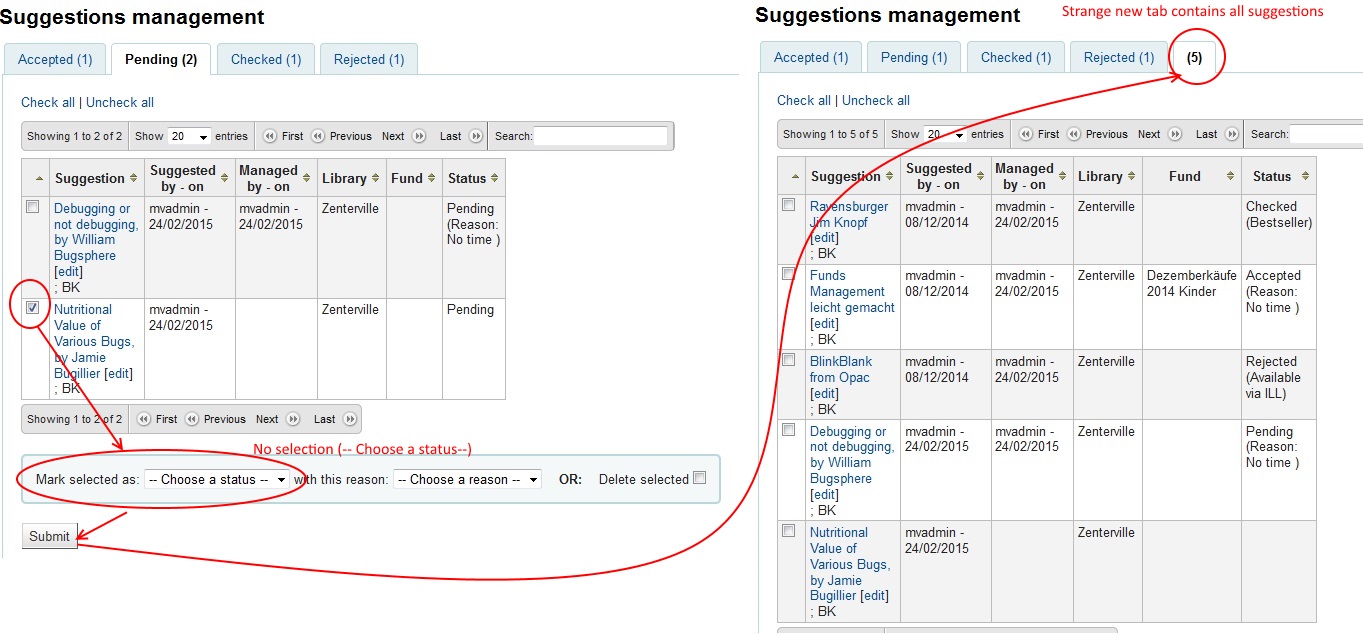Screen dimensions: 1363x635
Task: Open the Ravensburger Jim Knopf suggestion link
Action: (848, 214)
